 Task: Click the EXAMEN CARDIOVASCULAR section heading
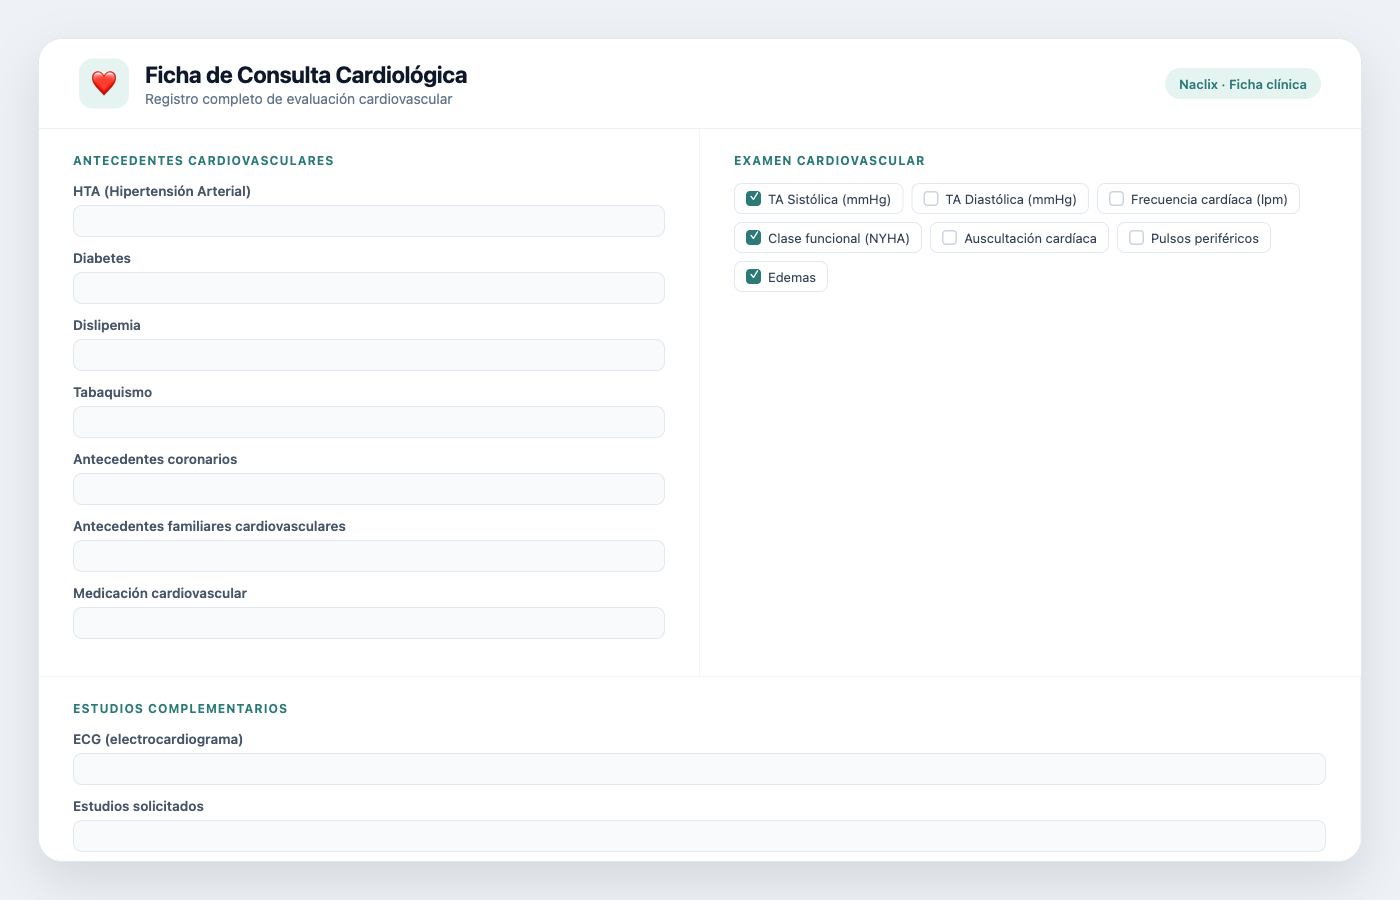click(x=830, y=161)
